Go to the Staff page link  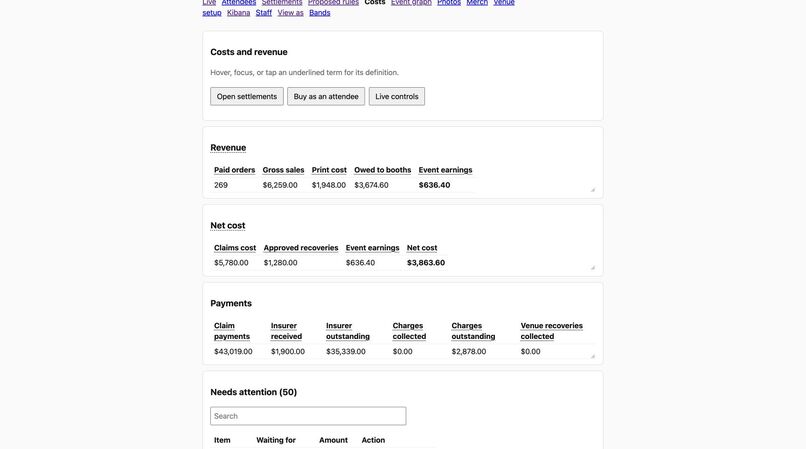click(x=264, y=13)
